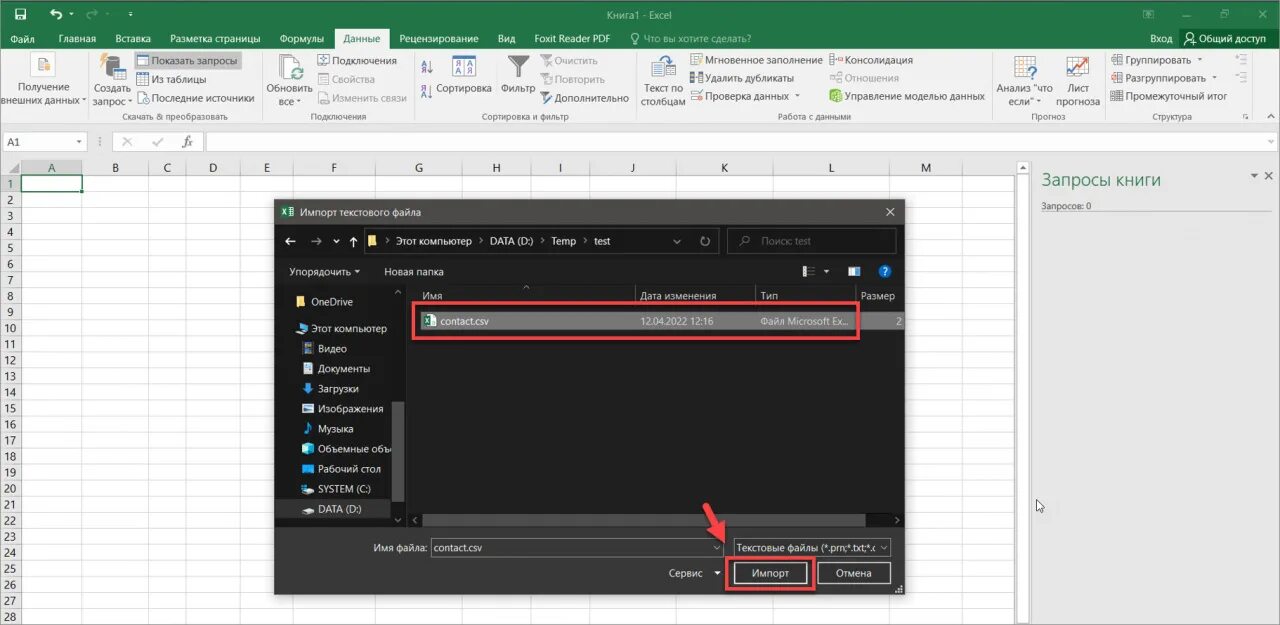Open the Сервис dropdown
The width and height of the screenshot is (1280, 625).
click(695, 573)
